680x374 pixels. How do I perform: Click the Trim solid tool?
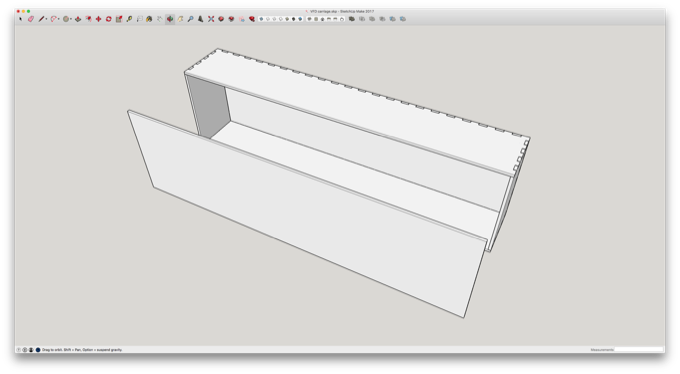[392, 19]
